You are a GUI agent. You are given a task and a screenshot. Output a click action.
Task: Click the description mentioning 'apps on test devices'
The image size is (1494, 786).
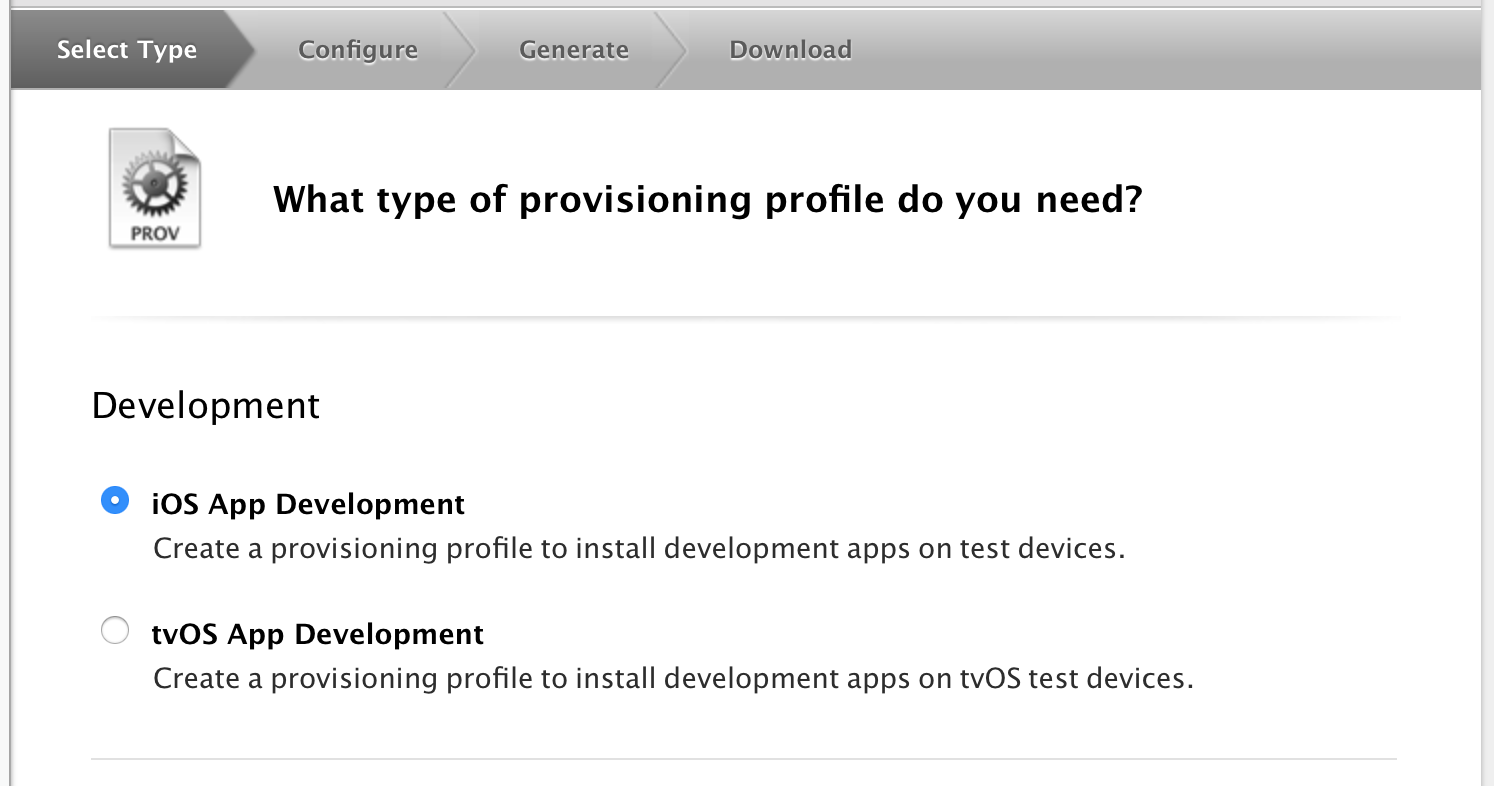pos(639,549)
